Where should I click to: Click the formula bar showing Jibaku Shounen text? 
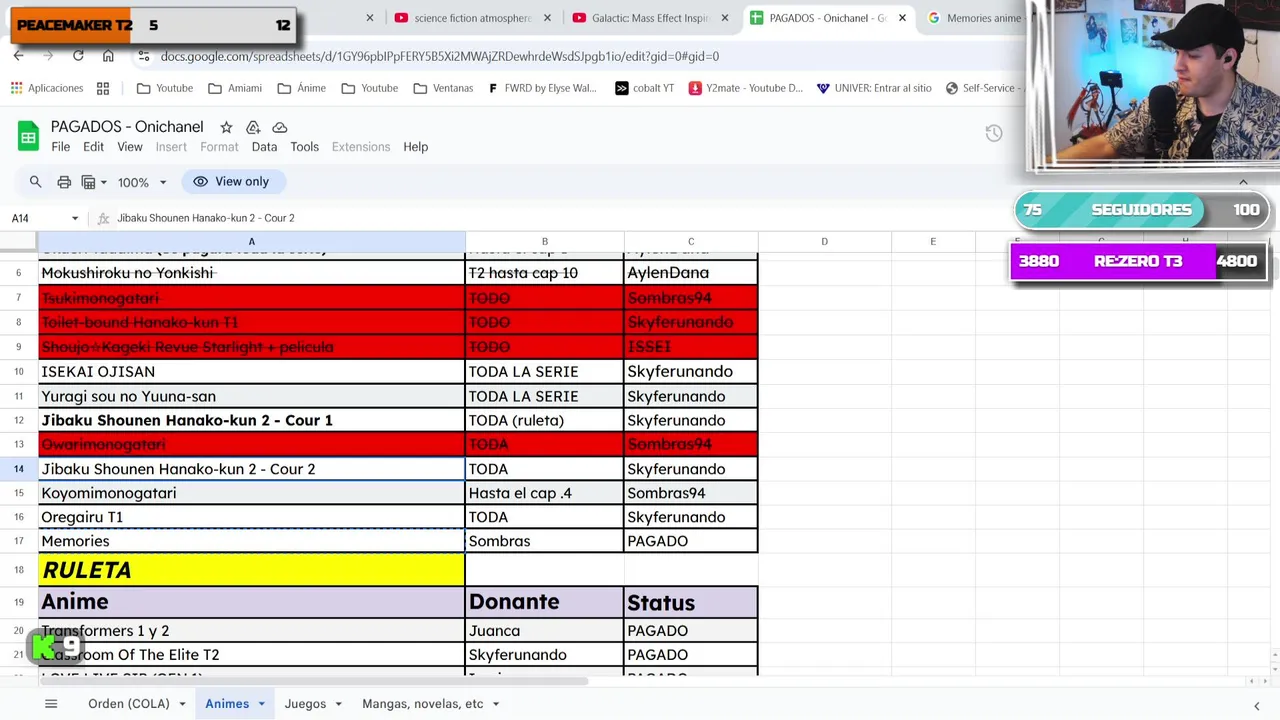coord(206,218)
